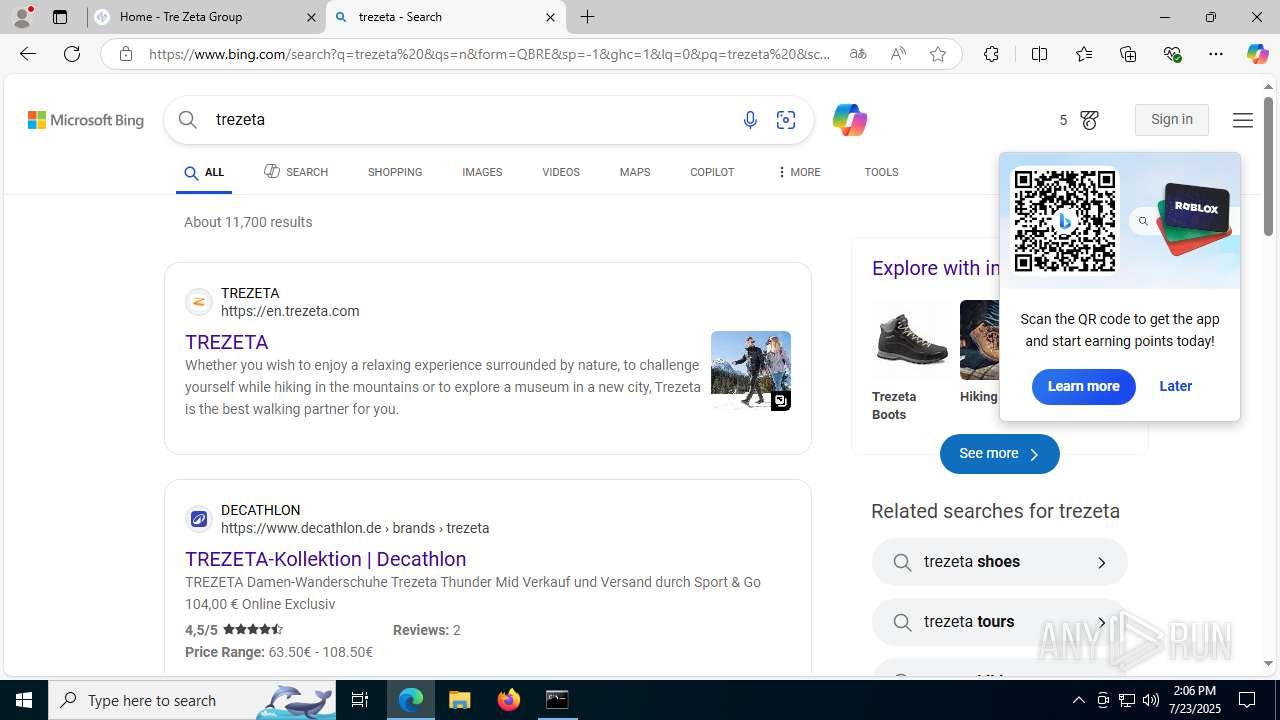Screen dimensions: 1280x720
Task: Click the QR code in rewards popup
Action: pos(1065,221)
